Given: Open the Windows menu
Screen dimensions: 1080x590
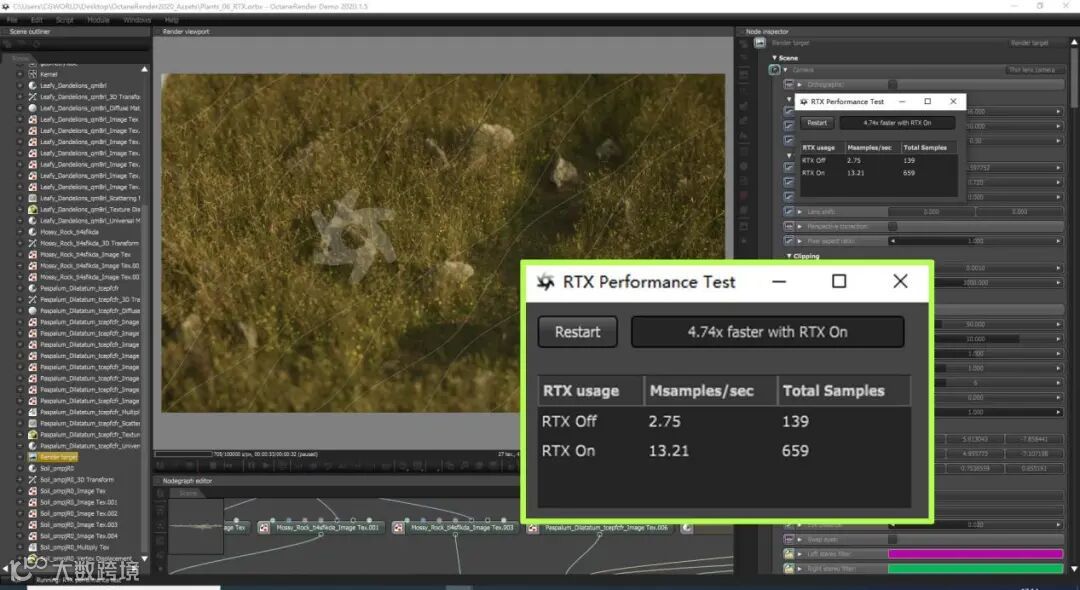Looking at the screenshot, I should point(137,20).
